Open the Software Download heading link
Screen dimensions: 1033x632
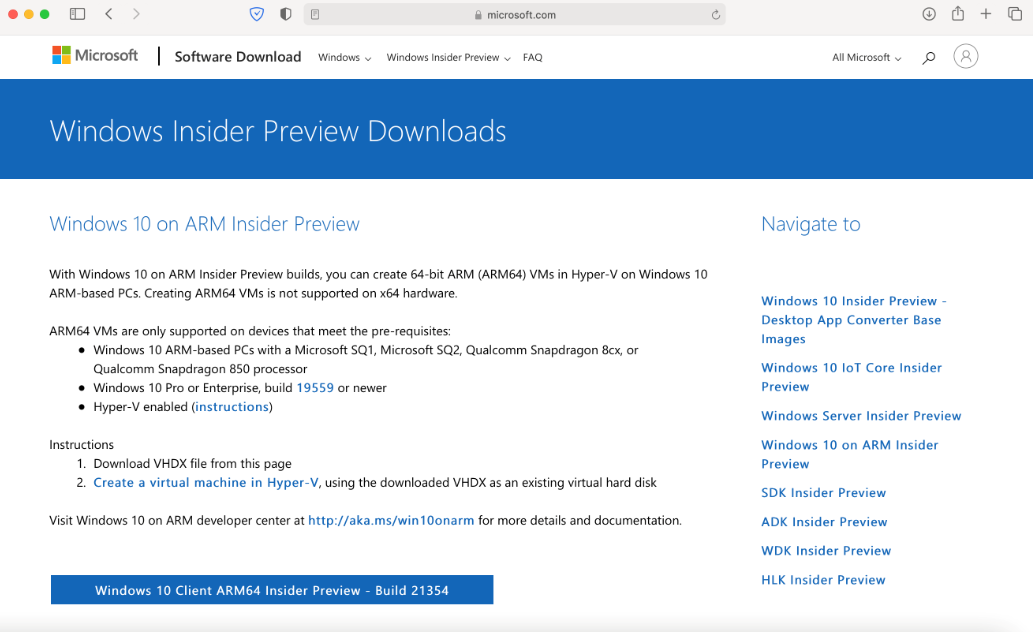(238, 57)
